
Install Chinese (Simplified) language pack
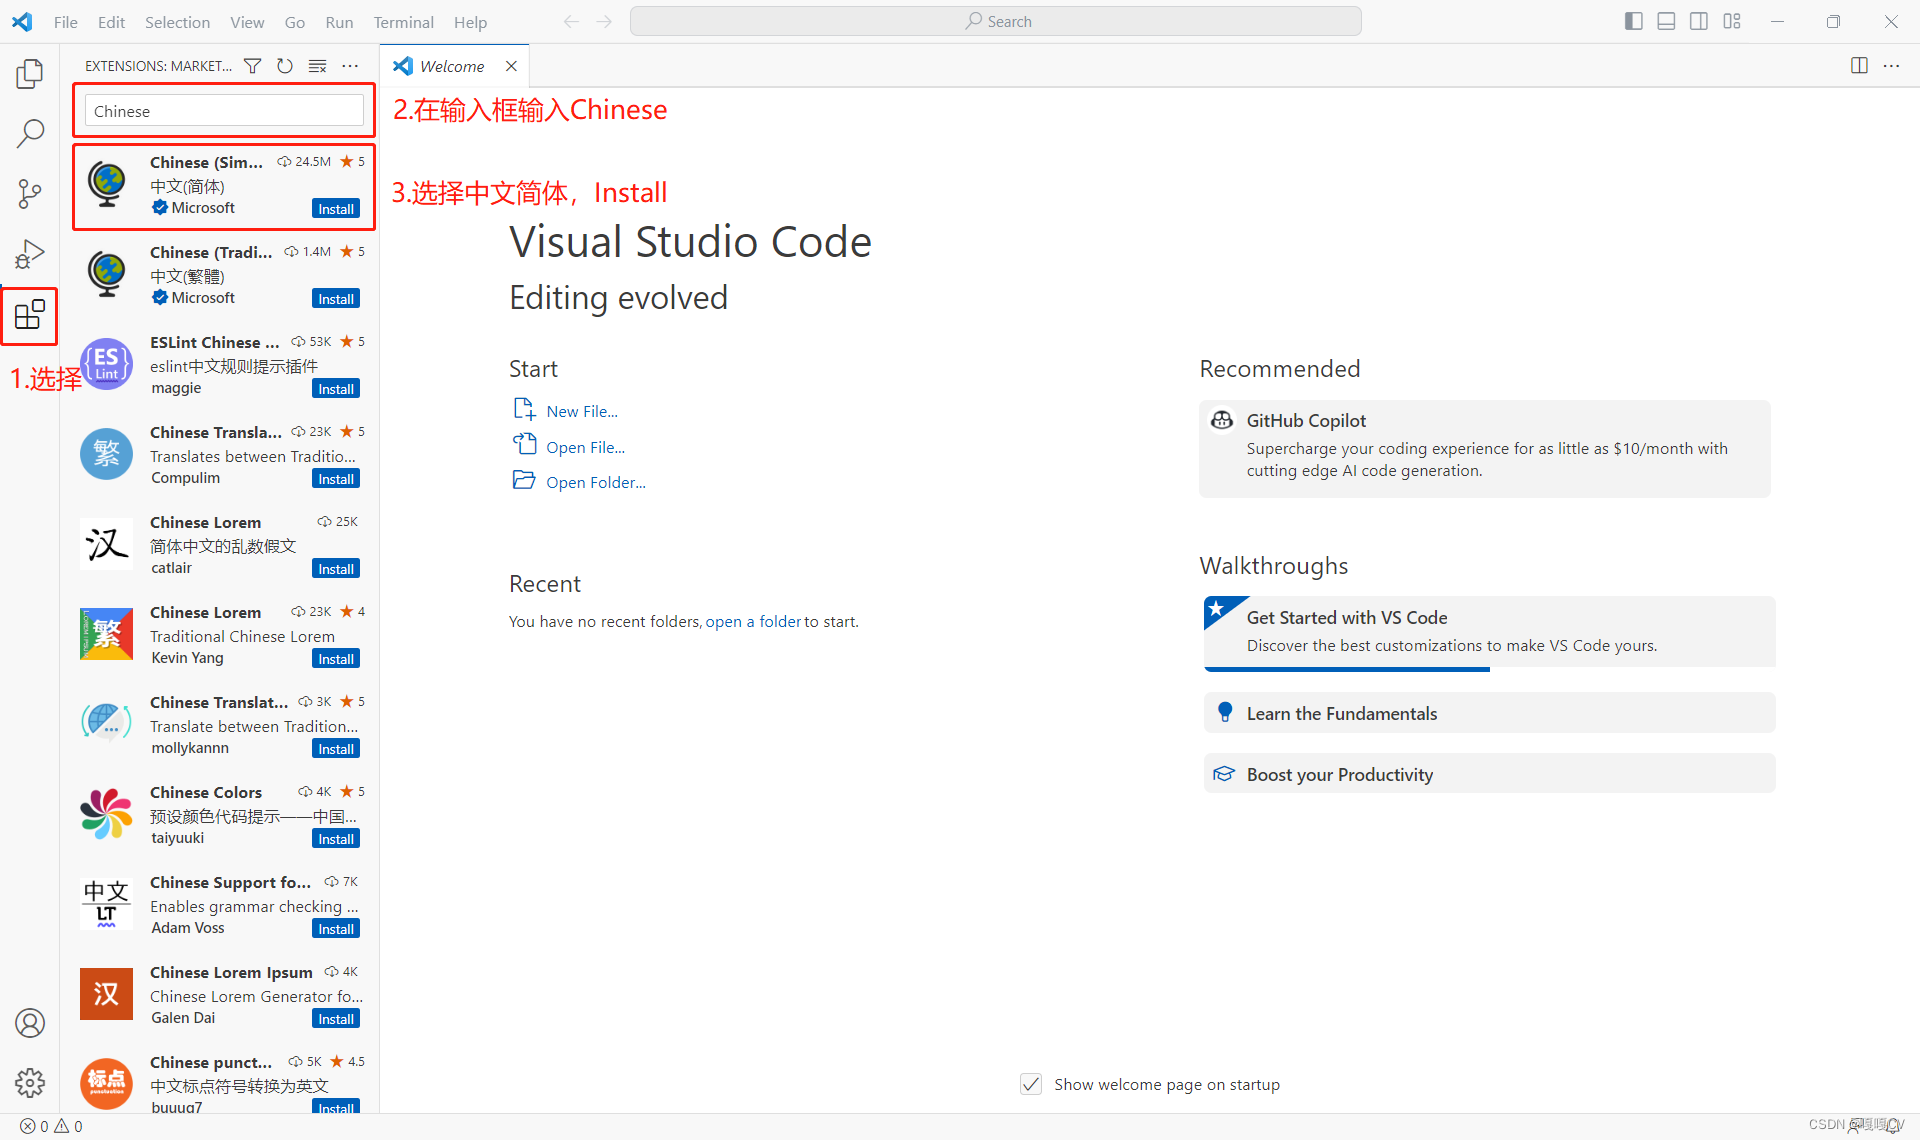pyautogui.click(x=336, y=209)
